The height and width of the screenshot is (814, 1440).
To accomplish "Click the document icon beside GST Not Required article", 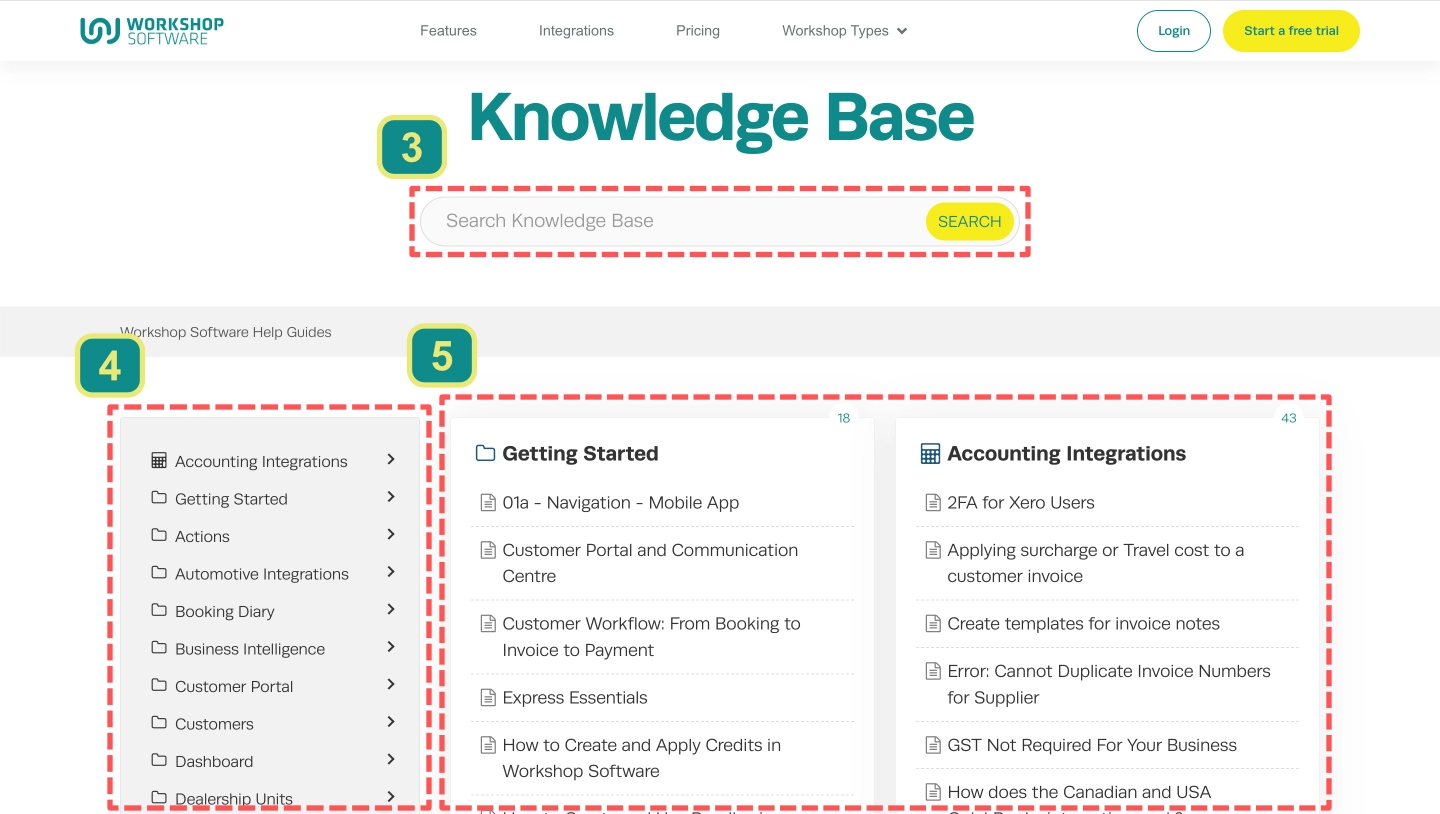I will click(x=933, y=744).
